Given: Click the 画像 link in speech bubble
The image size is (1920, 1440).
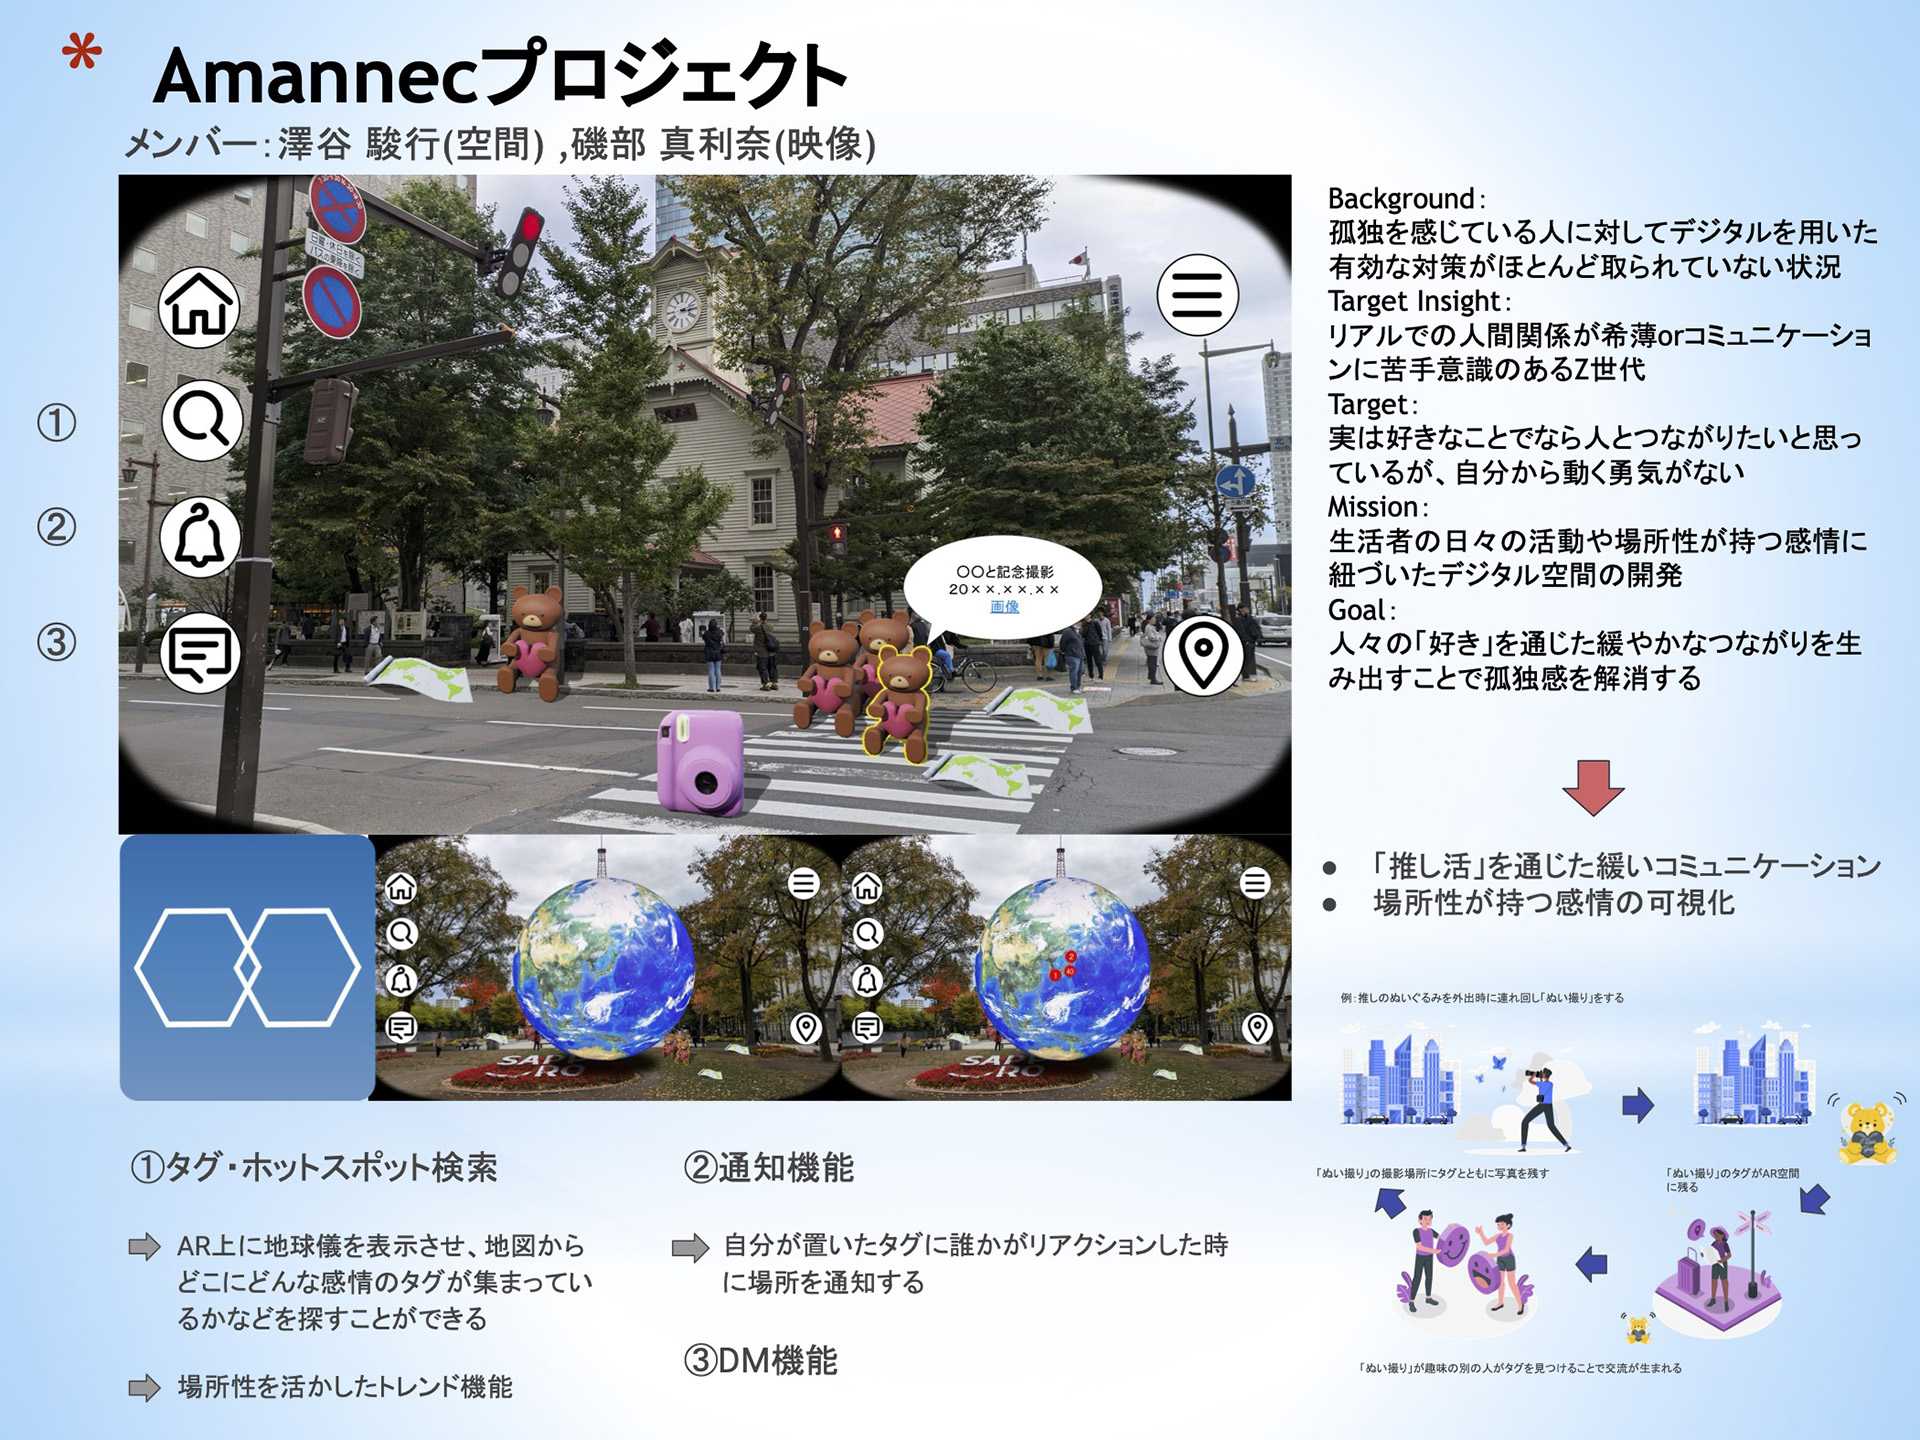Looking at the screenshot, I should click(x=1004, y=607).
